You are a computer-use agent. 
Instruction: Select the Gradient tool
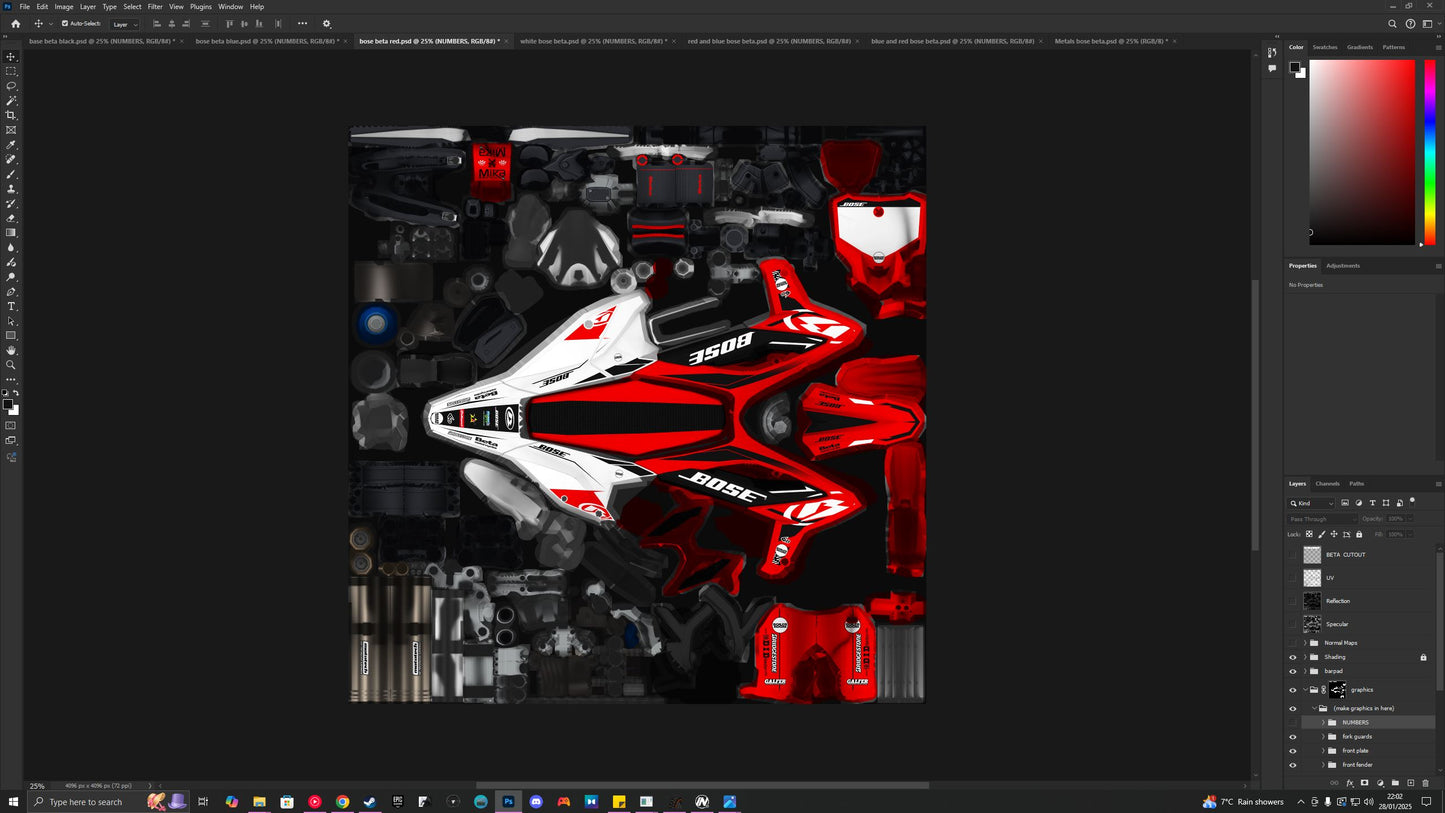(x=11, y=233)
